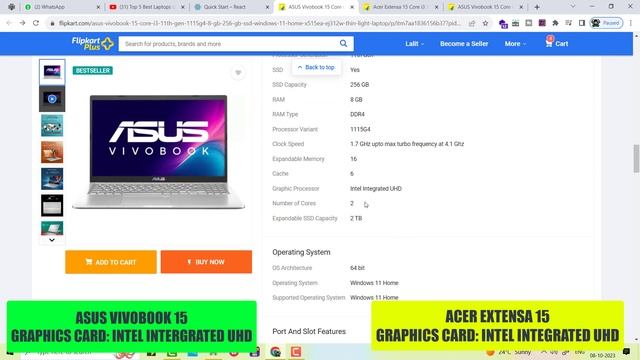
Task: Click the Flipkart search input field
Action: pyautogui.click(x=231, y=44)
